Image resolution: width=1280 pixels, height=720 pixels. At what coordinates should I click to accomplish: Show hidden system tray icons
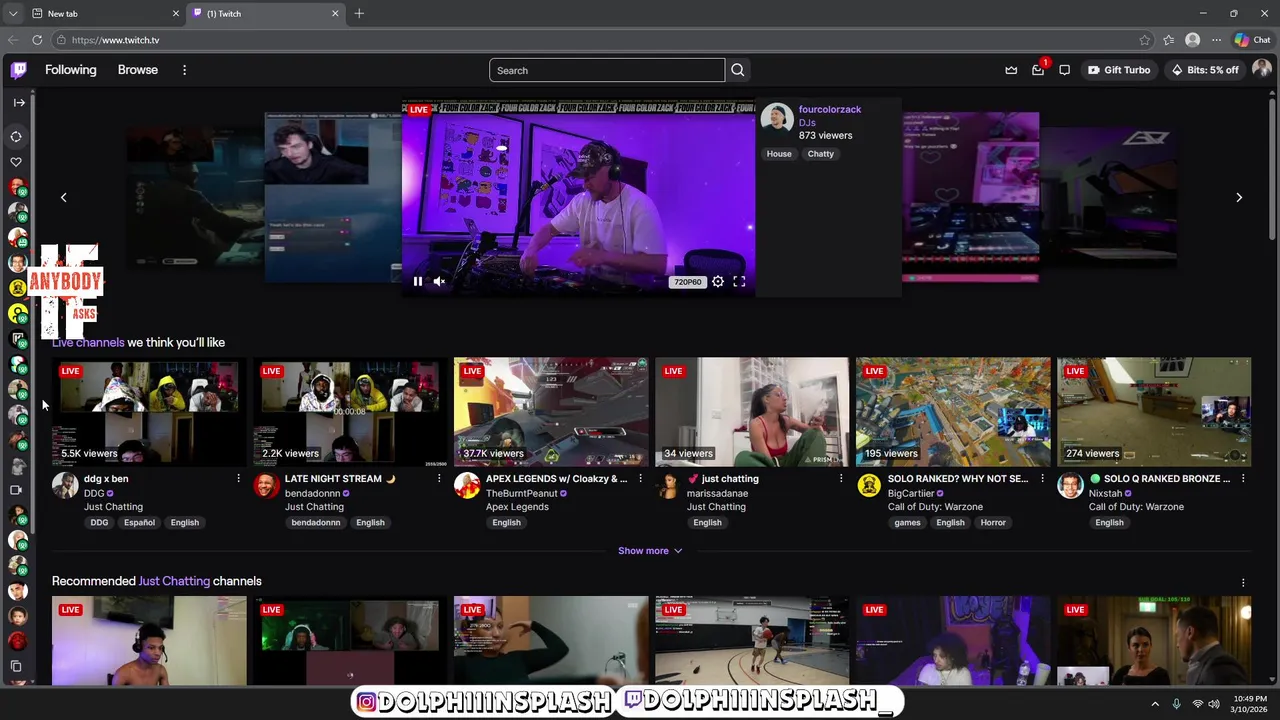(1155, 704)
